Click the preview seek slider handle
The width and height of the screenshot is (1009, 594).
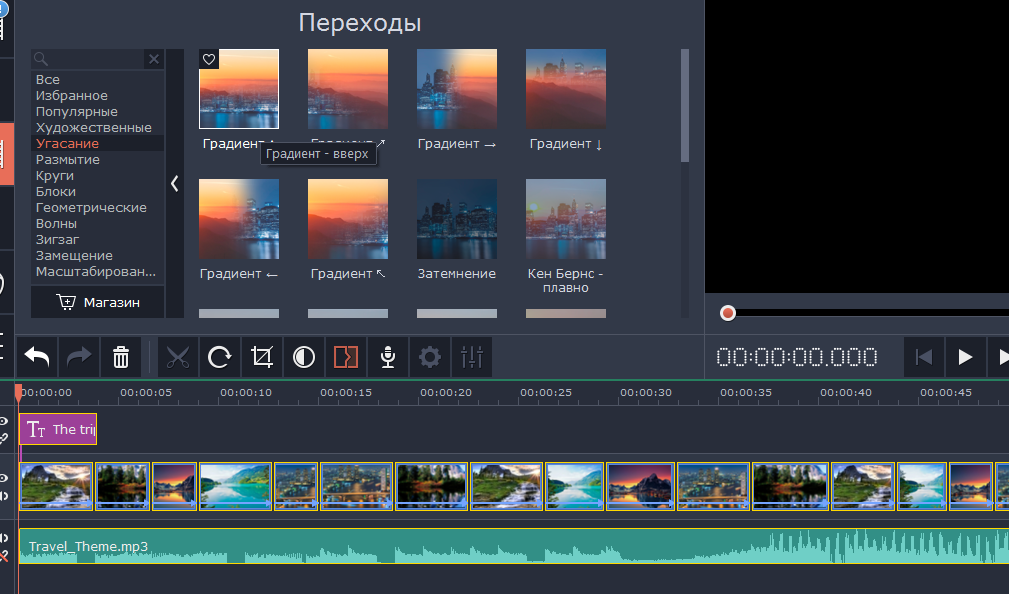[x=728, y=313]
